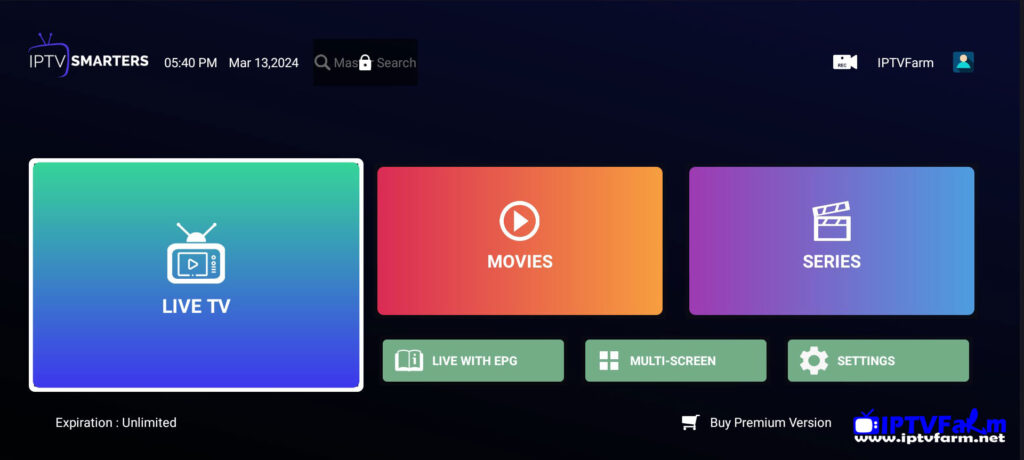Open the Series tile
Viewport: 1024px width, 460px height.
click(x=831, y=240)
